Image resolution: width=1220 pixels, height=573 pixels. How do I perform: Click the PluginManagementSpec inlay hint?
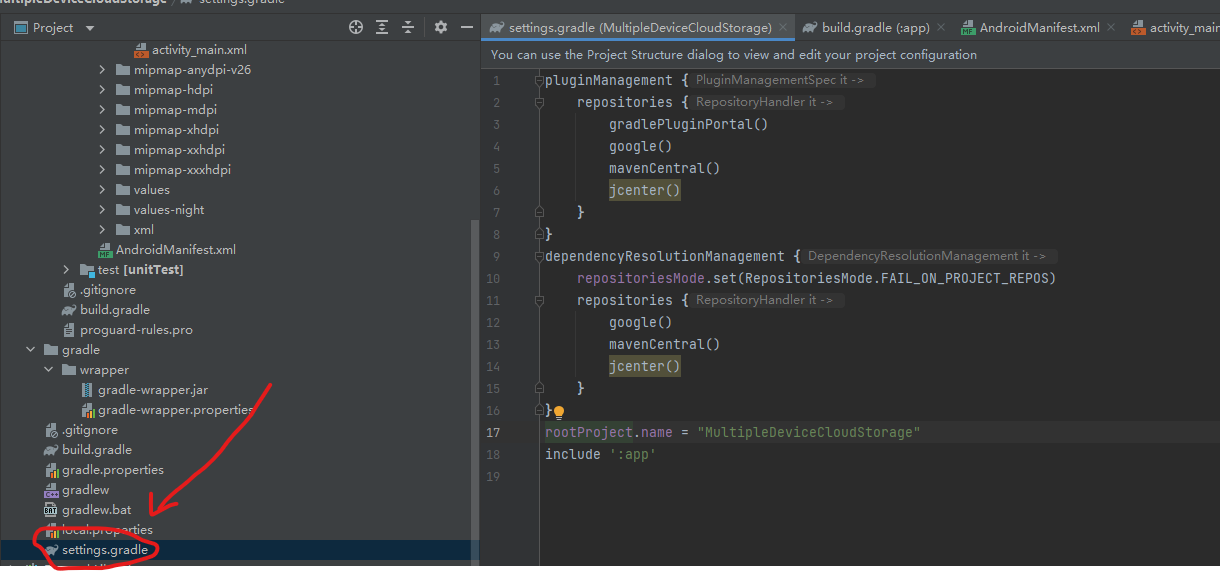[782, 80]
